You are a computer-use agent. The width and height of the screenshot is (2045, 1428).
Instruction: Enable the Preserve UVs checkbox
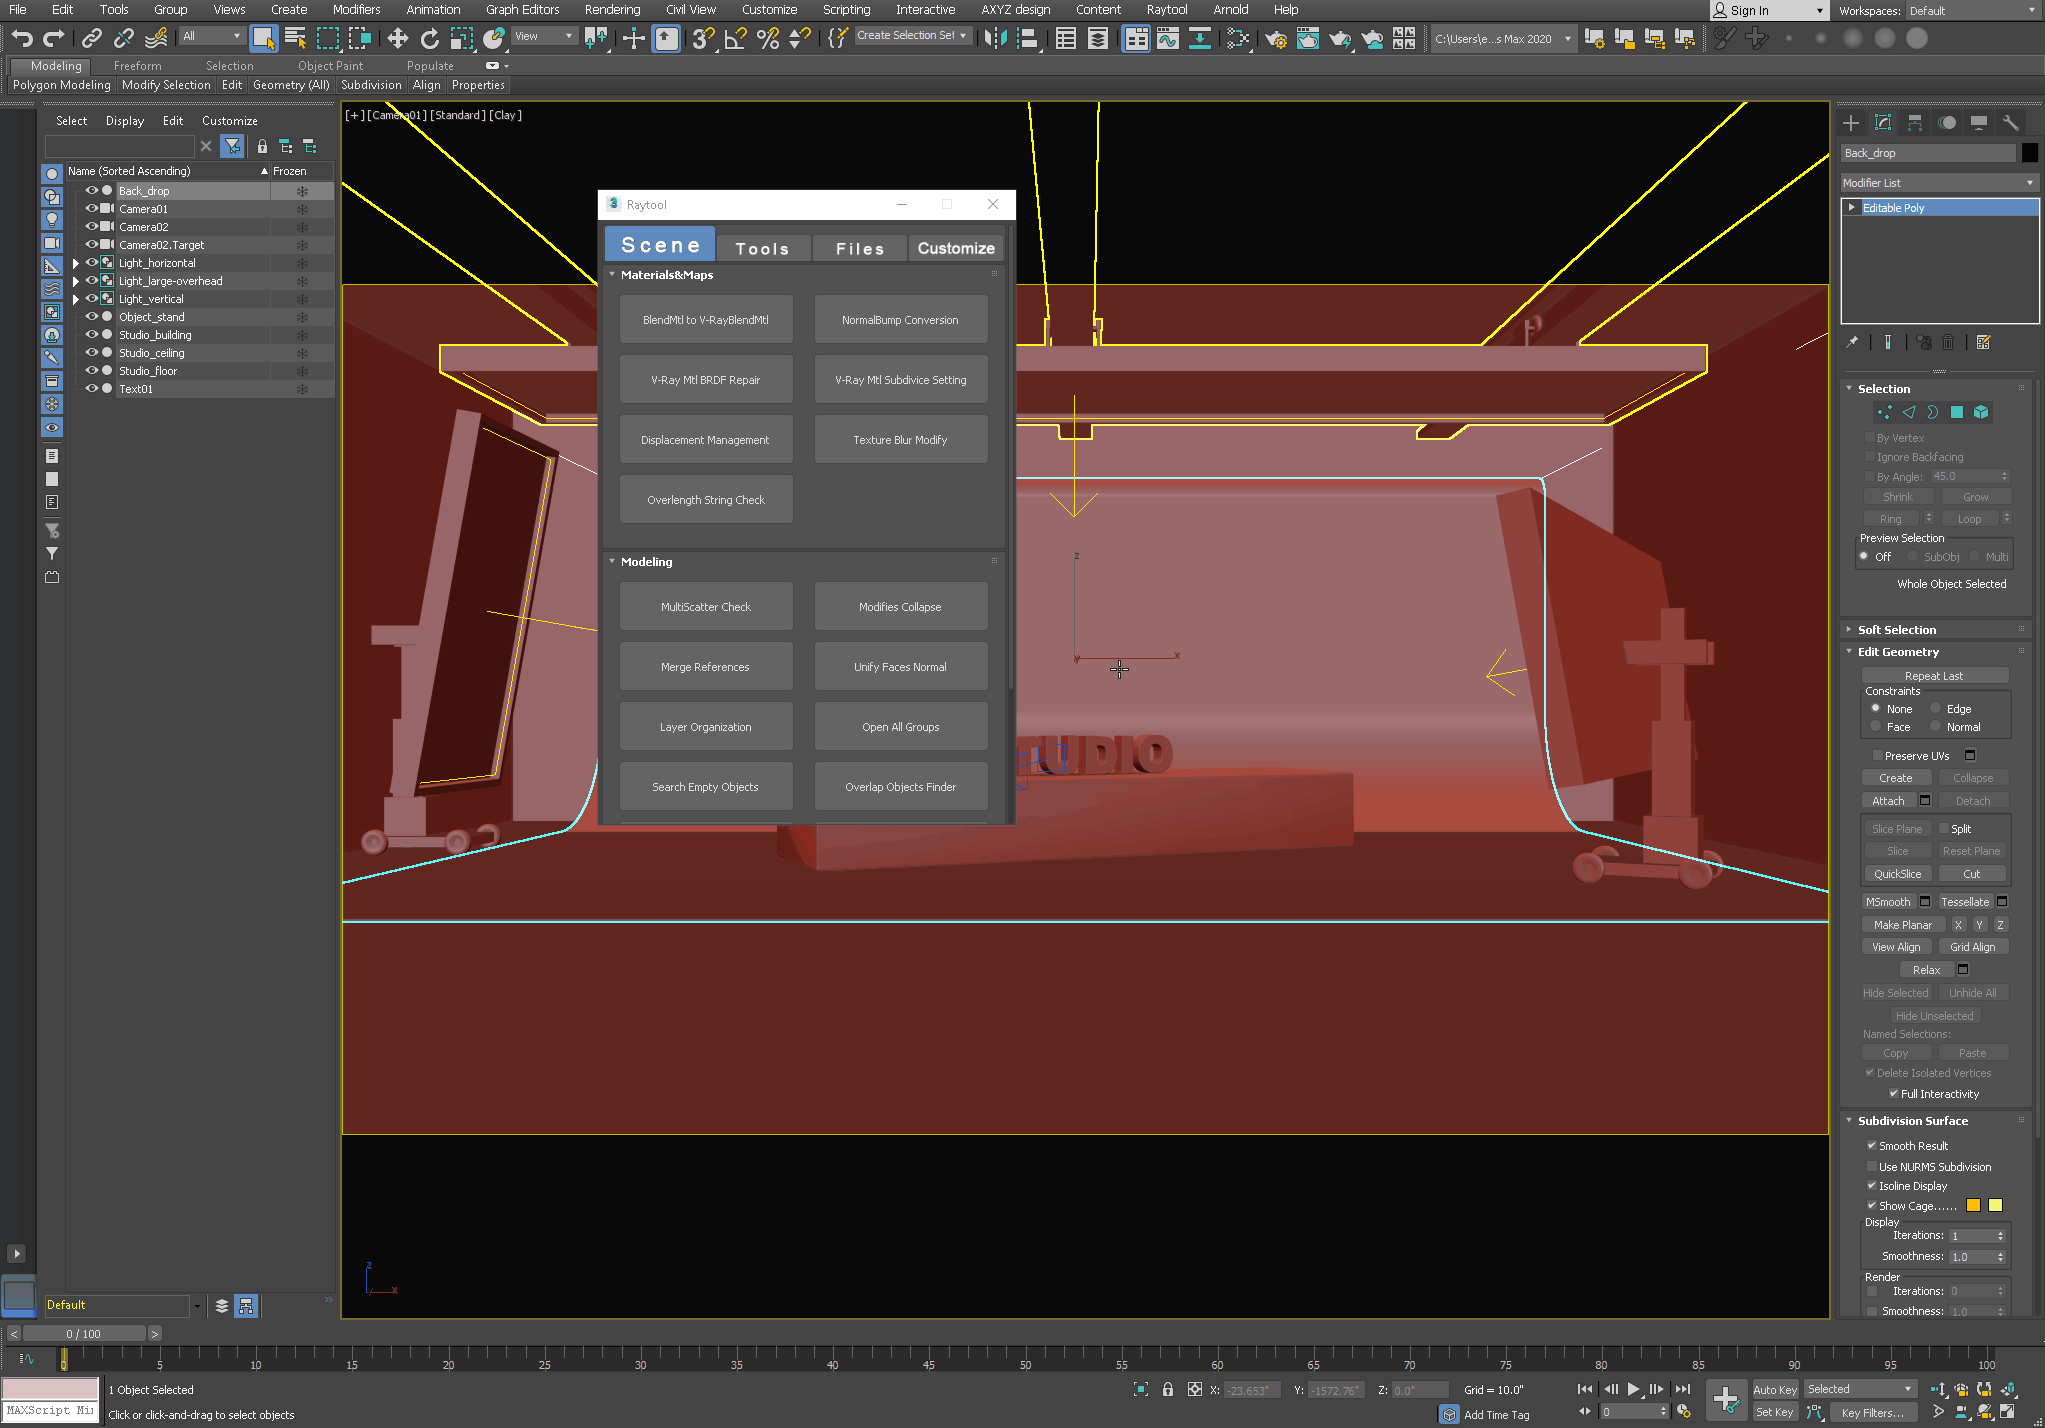click(x=1877, y=756)
